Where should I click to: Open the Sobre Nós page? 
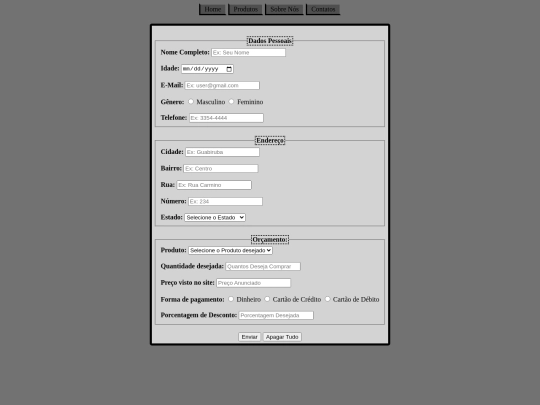pos(284,9)
